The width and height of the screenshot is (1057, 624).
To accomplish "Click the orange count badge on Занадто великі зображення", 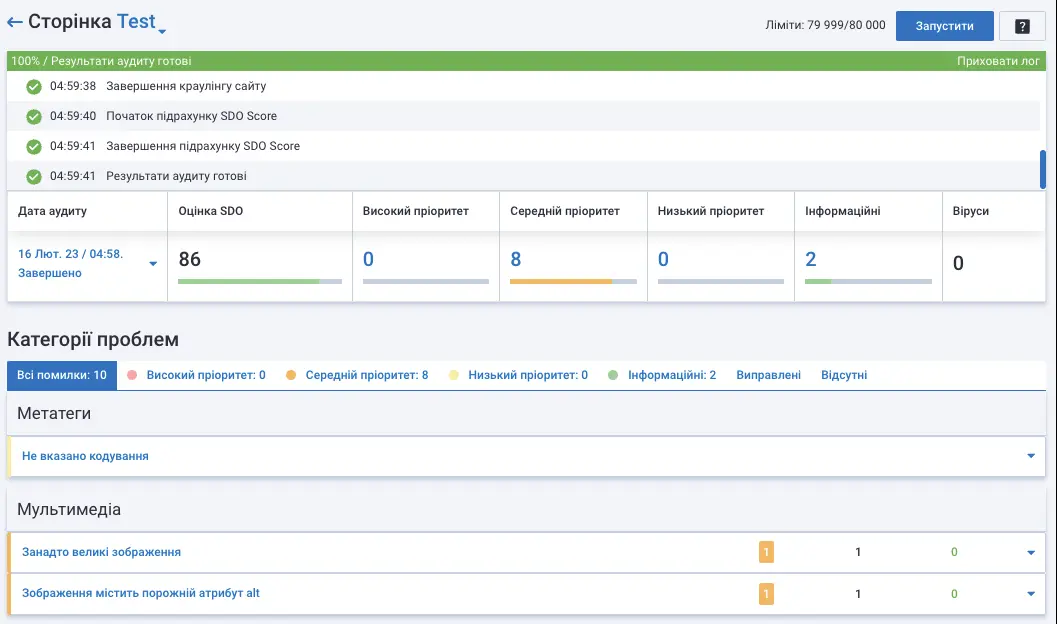I will coord(766,551).
